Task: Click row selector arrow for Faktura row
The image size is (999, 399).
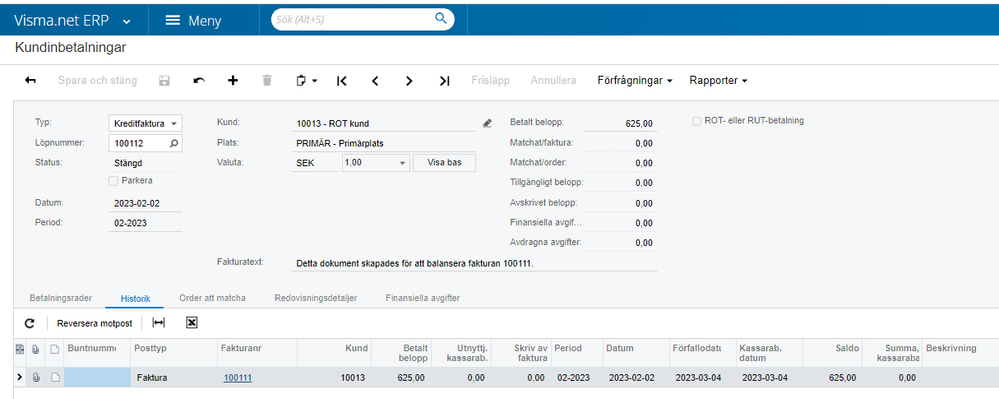Action: point(19,377)
